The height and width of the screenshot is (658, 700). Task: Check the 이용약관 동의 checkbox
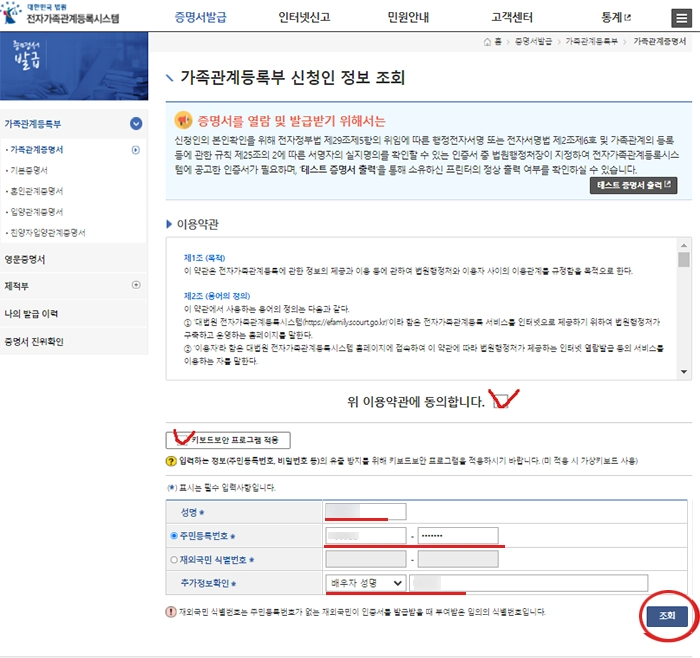pos(501,401)
